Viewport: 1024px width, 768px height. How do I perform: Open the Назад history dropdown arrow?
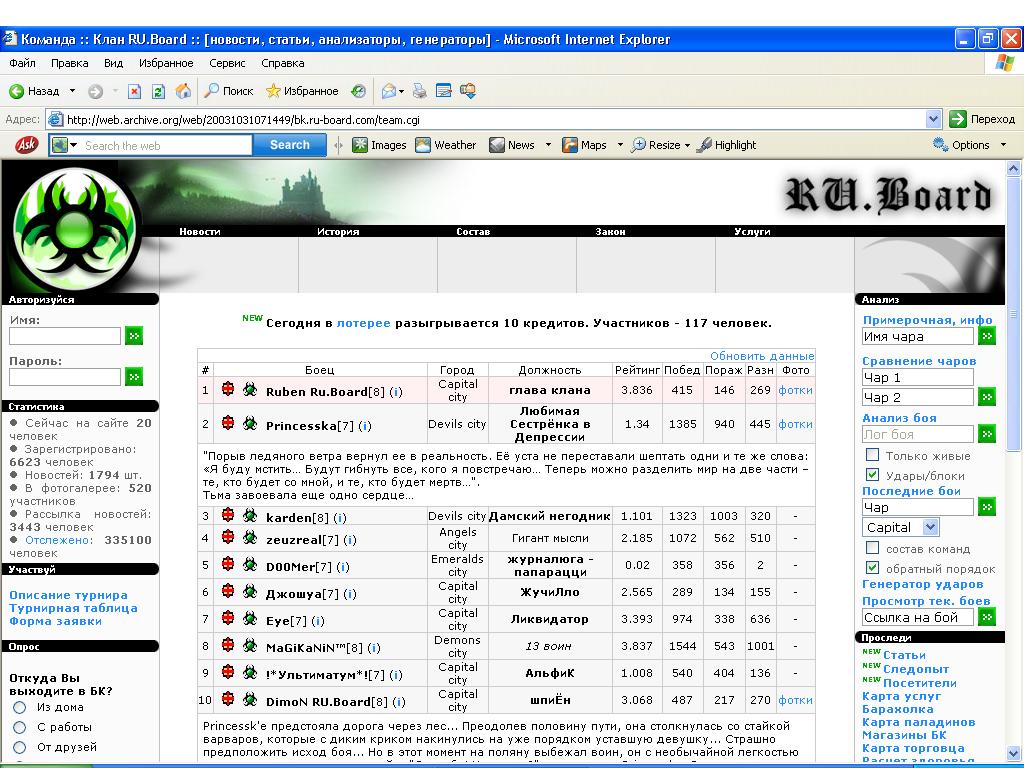pos(72,91)
